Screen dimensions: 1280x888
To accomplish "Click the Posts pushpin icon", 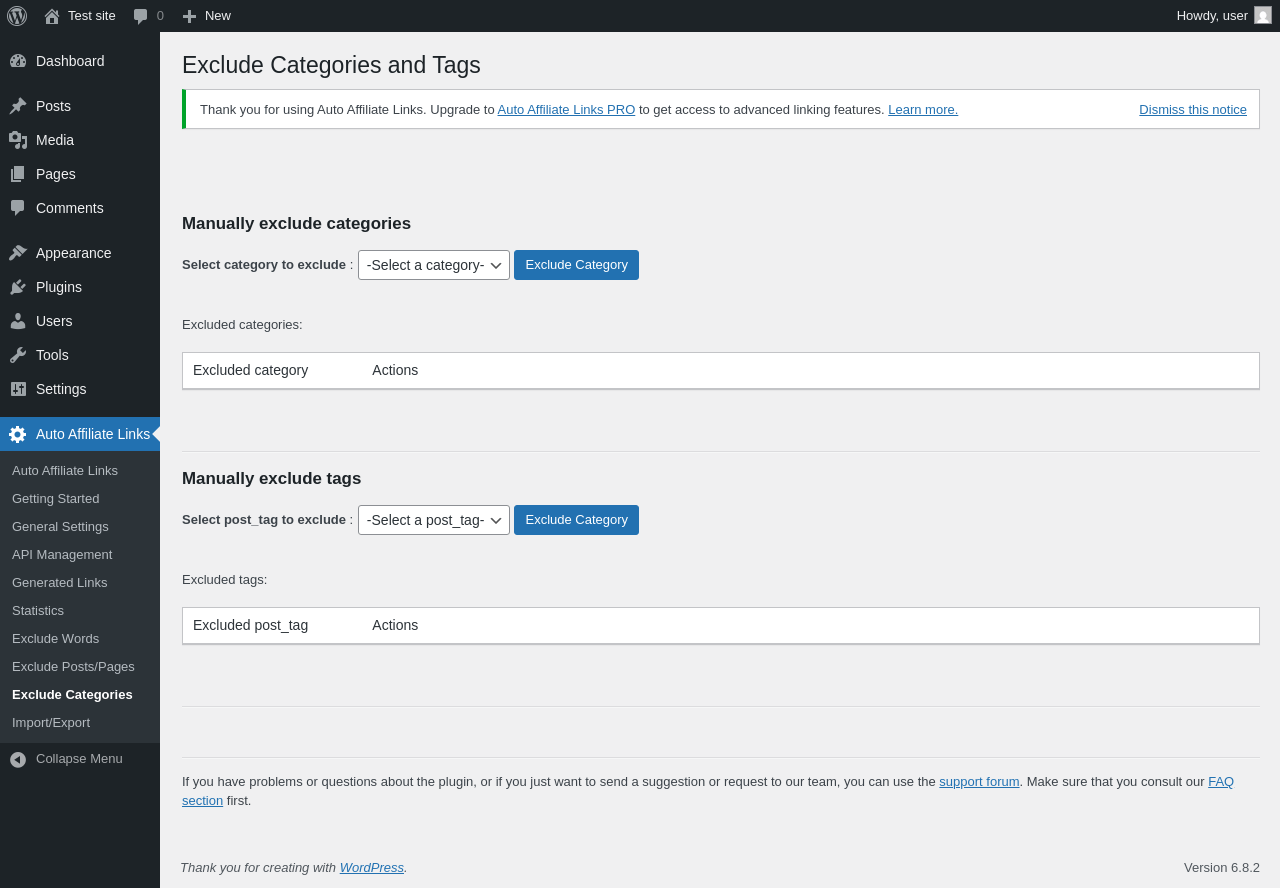I will click(x=18, y=106).
